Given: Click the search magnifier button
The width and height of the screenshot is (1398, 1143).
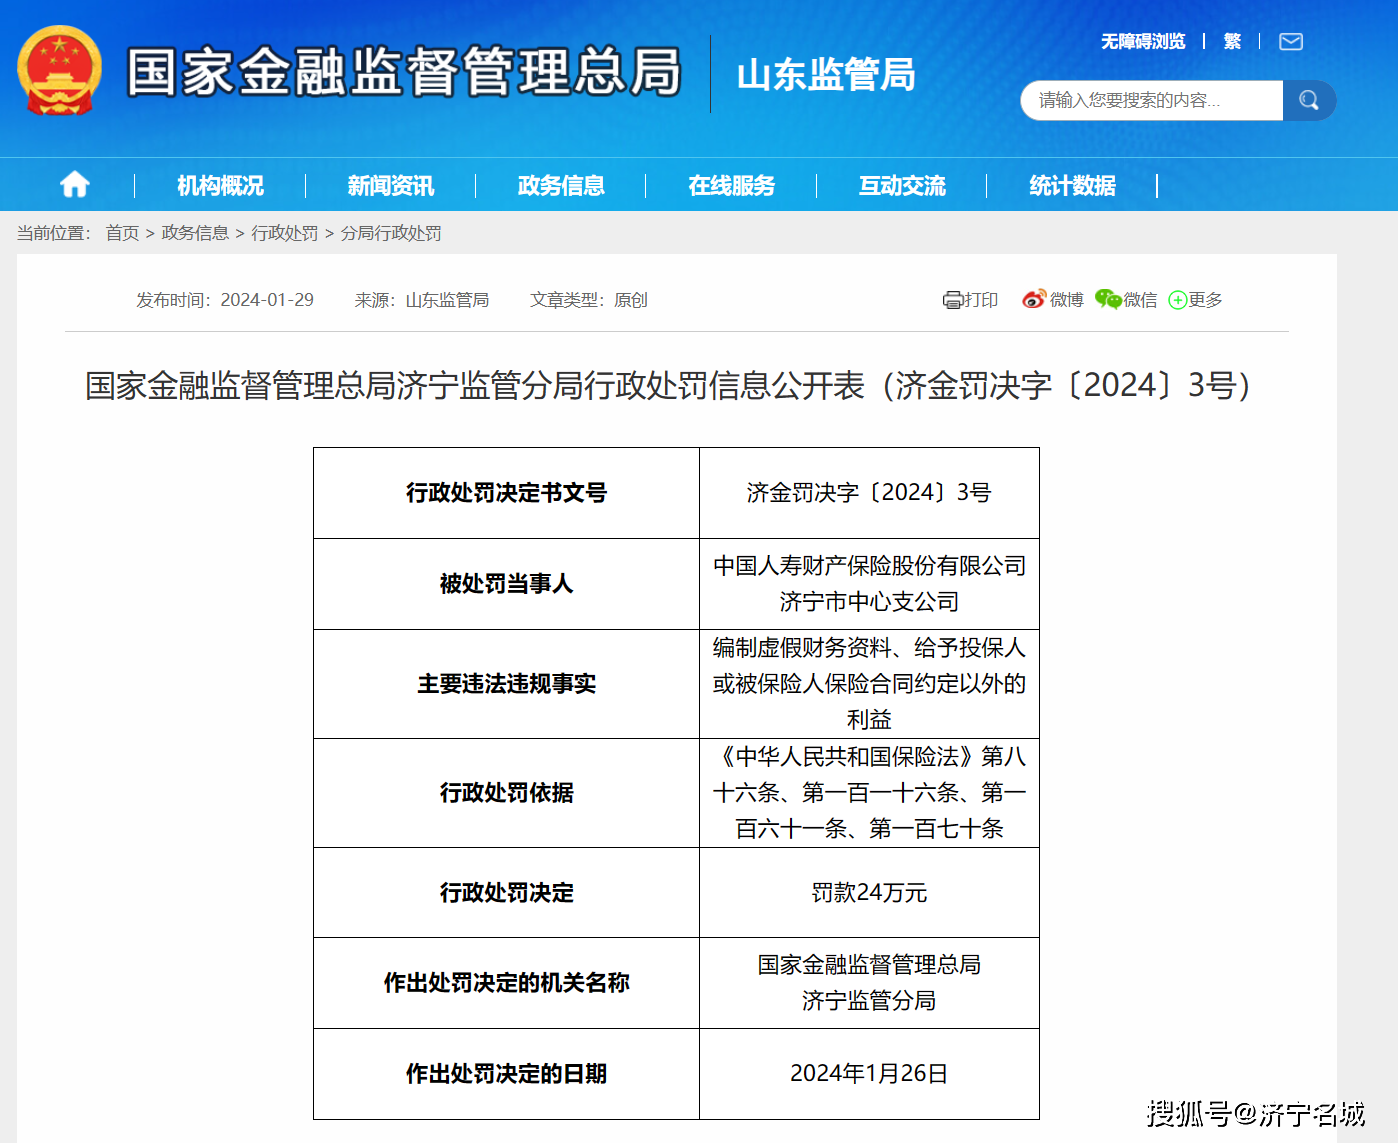Looking at the screenshot, I should (1309, 100).
